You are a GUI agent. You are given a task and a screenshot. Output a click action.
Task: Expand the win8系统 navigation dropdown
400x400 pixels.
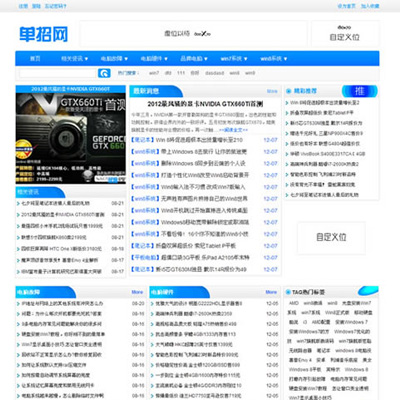pyautogui.click(x=274, y=59)
